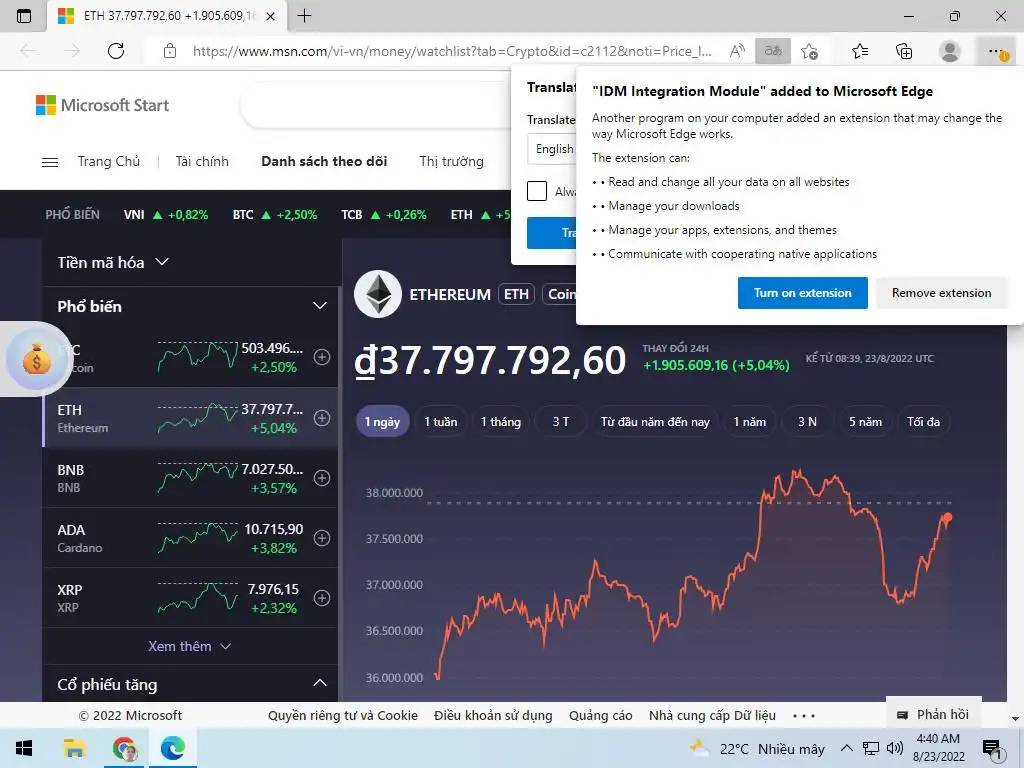The image size is (1024, 768).
Task: Click the Microsoft Start search box
Action: pyautogui.click(x=376, y=105)
